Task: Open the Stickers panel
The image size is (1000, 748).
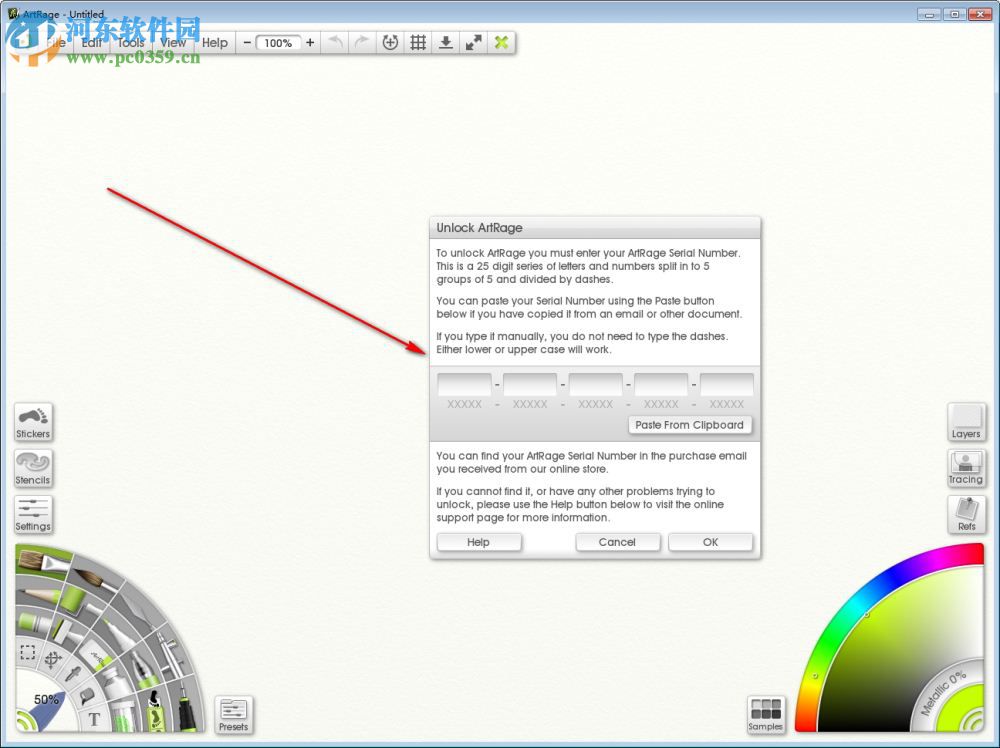Action: coord(33,421)
